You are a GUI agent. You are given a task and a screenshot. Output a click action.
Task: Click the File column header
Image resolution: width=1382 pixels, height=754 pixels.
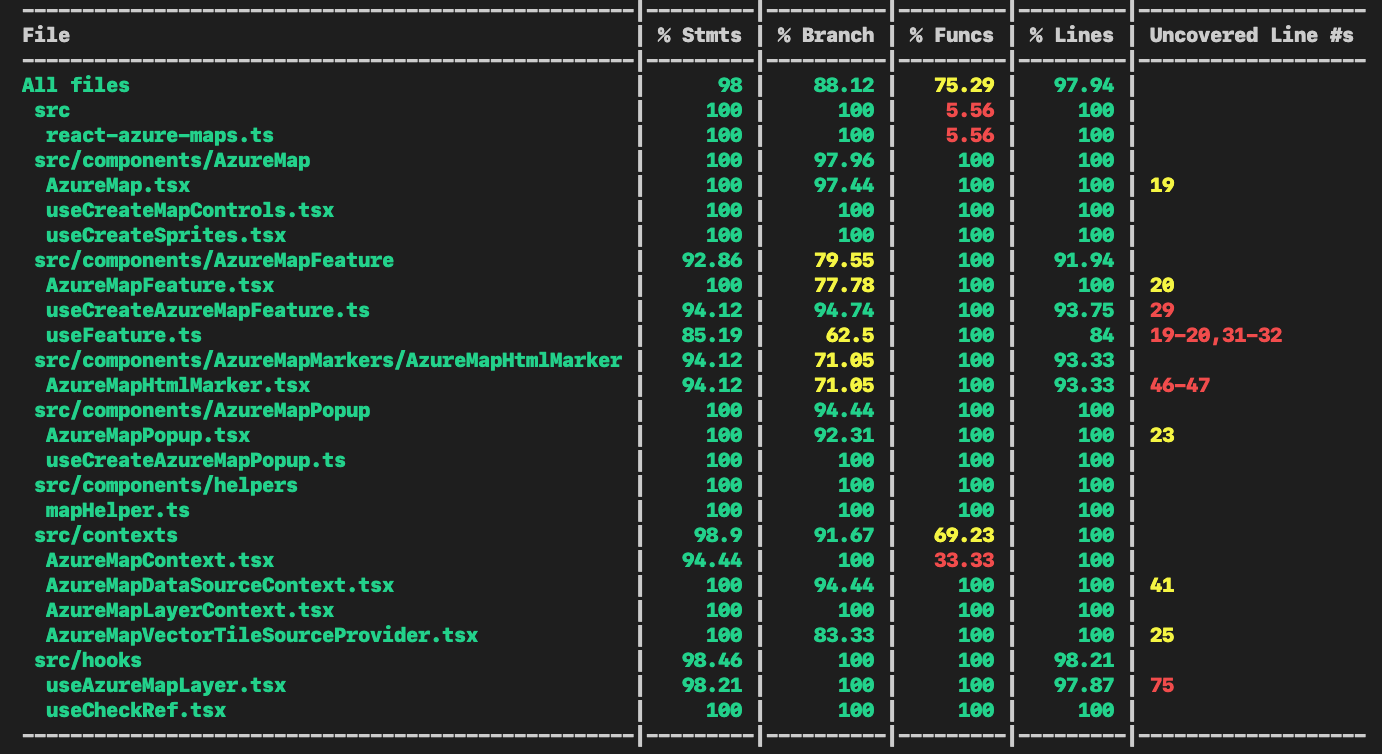tap(46, 35)
